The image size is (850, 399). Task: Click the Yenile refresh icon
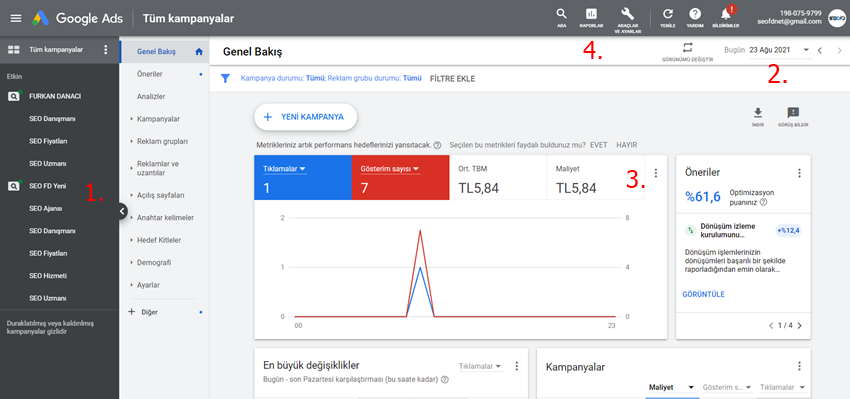(668, 15)
